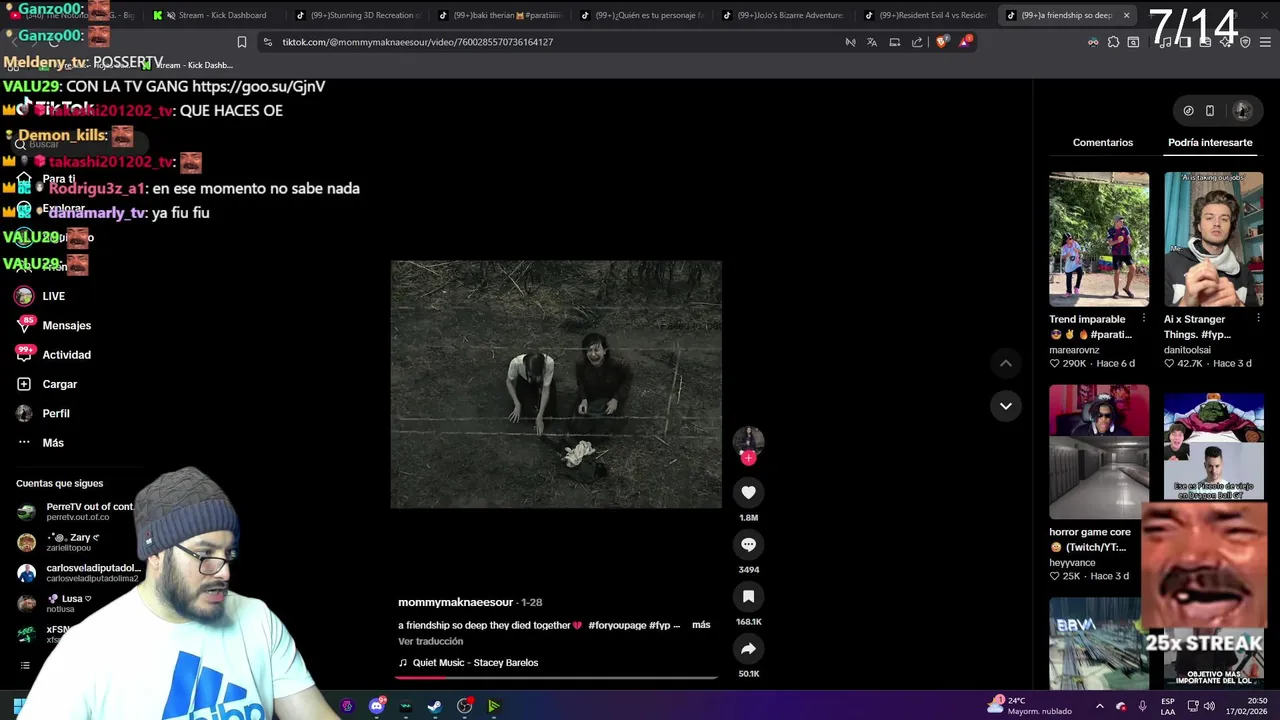This screenshot has width=1280, height=720.
Task: Expand the video description with 'más'
Action: click(x=701, y=625)
